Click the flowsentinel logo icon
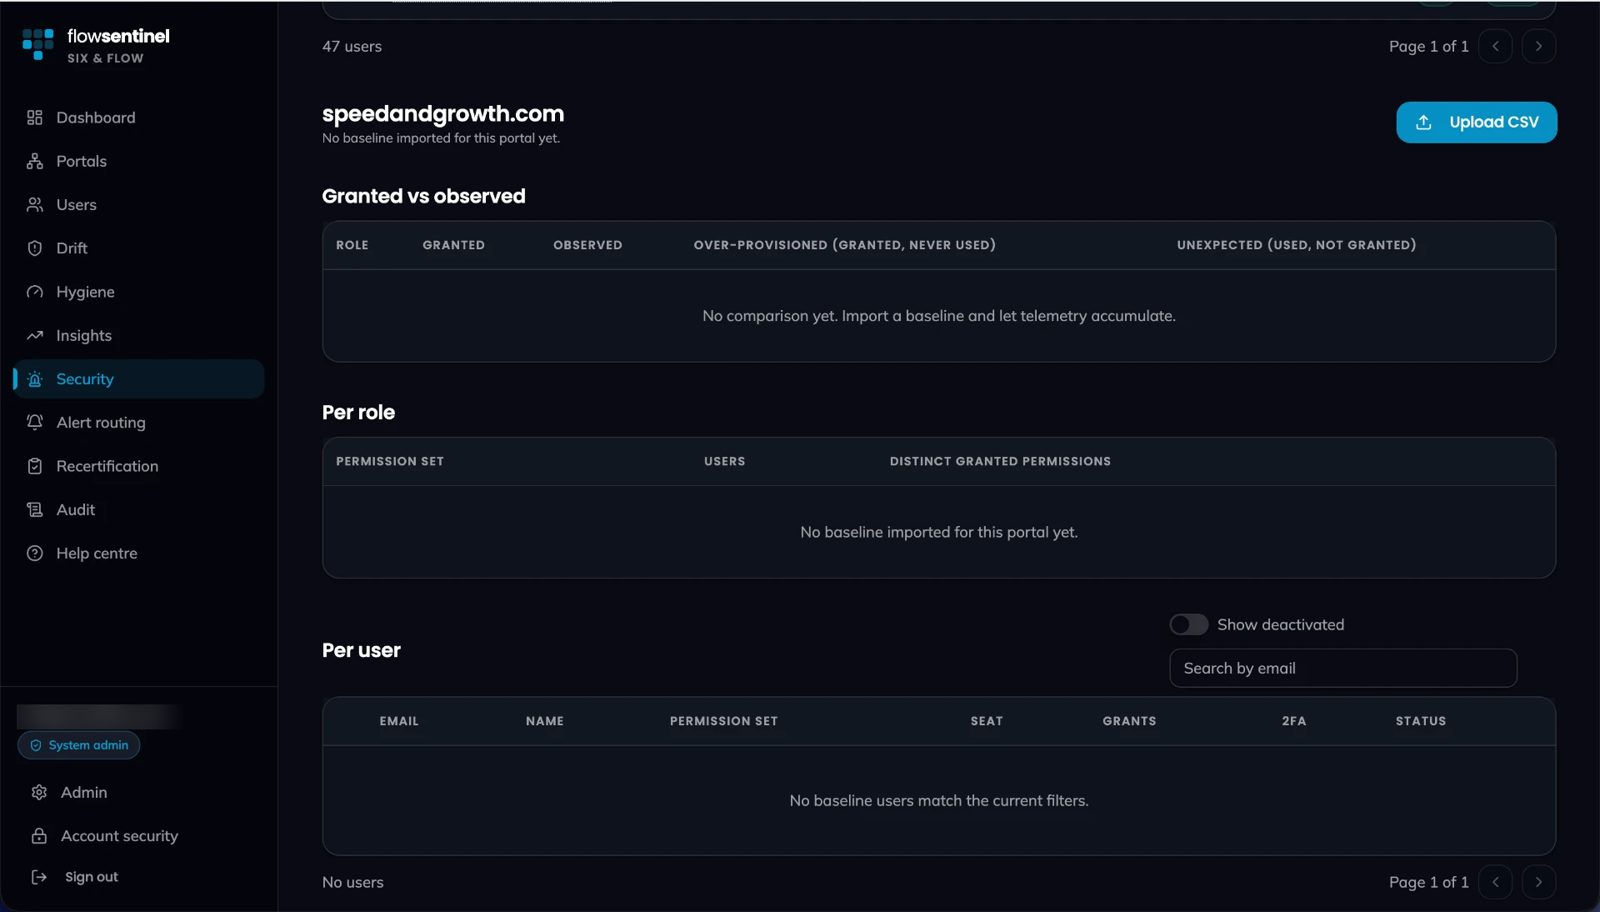 pos(38,44)
